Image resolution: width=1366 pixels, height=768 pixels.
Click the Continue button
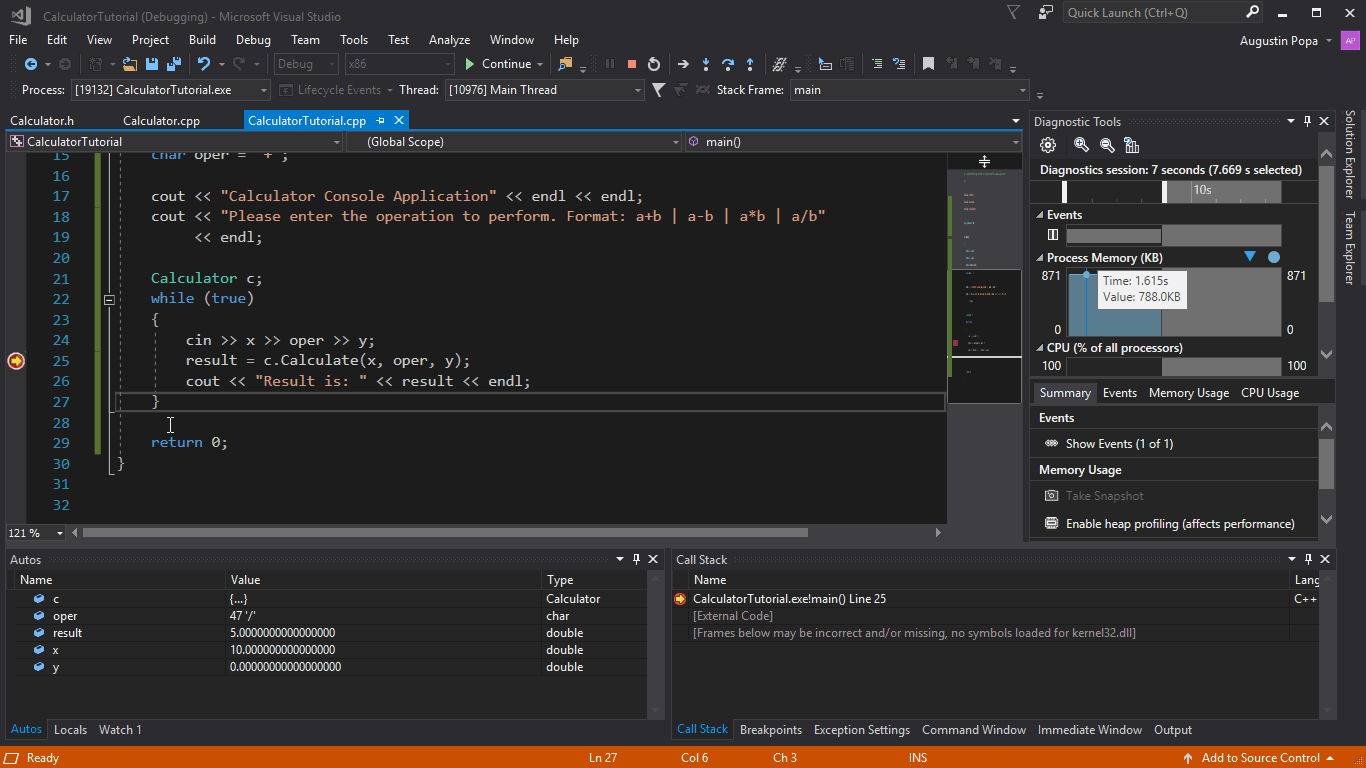[497, 64]
